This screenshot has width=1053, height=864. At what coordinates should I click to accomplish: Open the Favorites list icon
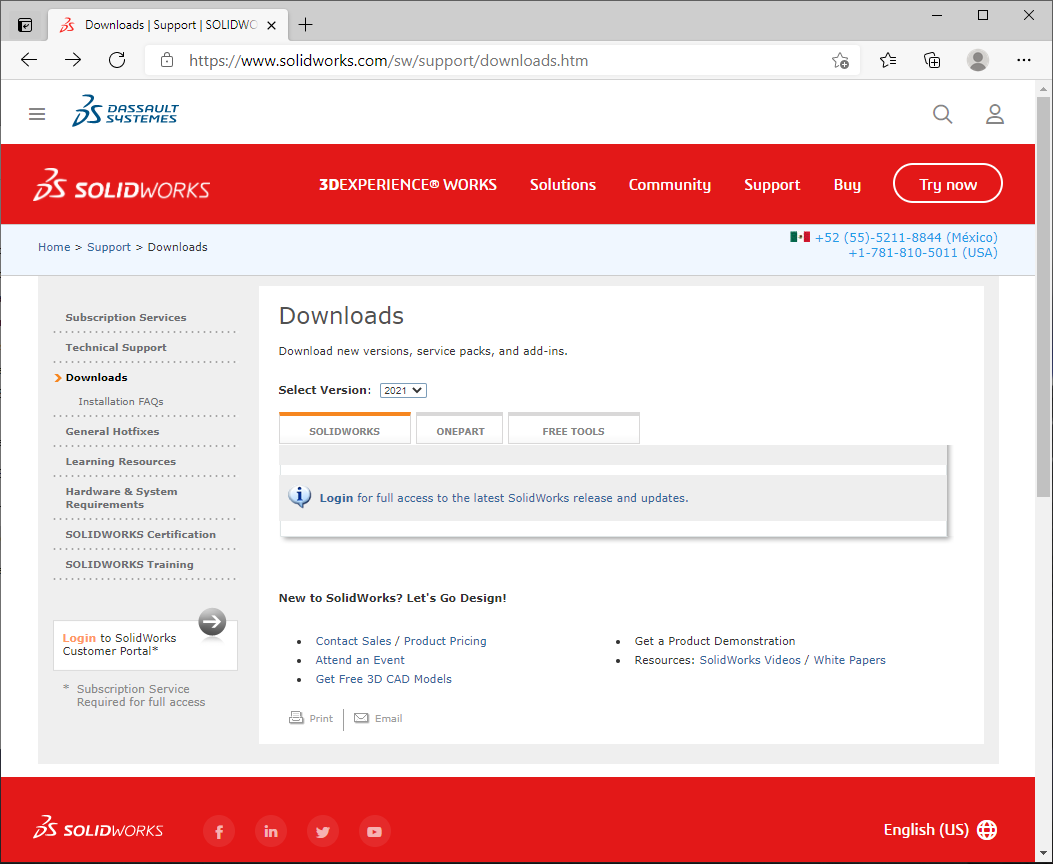888,60
